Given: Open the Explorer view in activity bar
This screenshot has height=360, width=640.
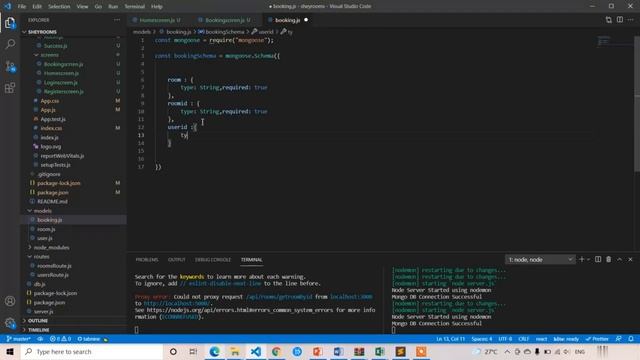Looking at the screenshot, I should pos(10,23).
